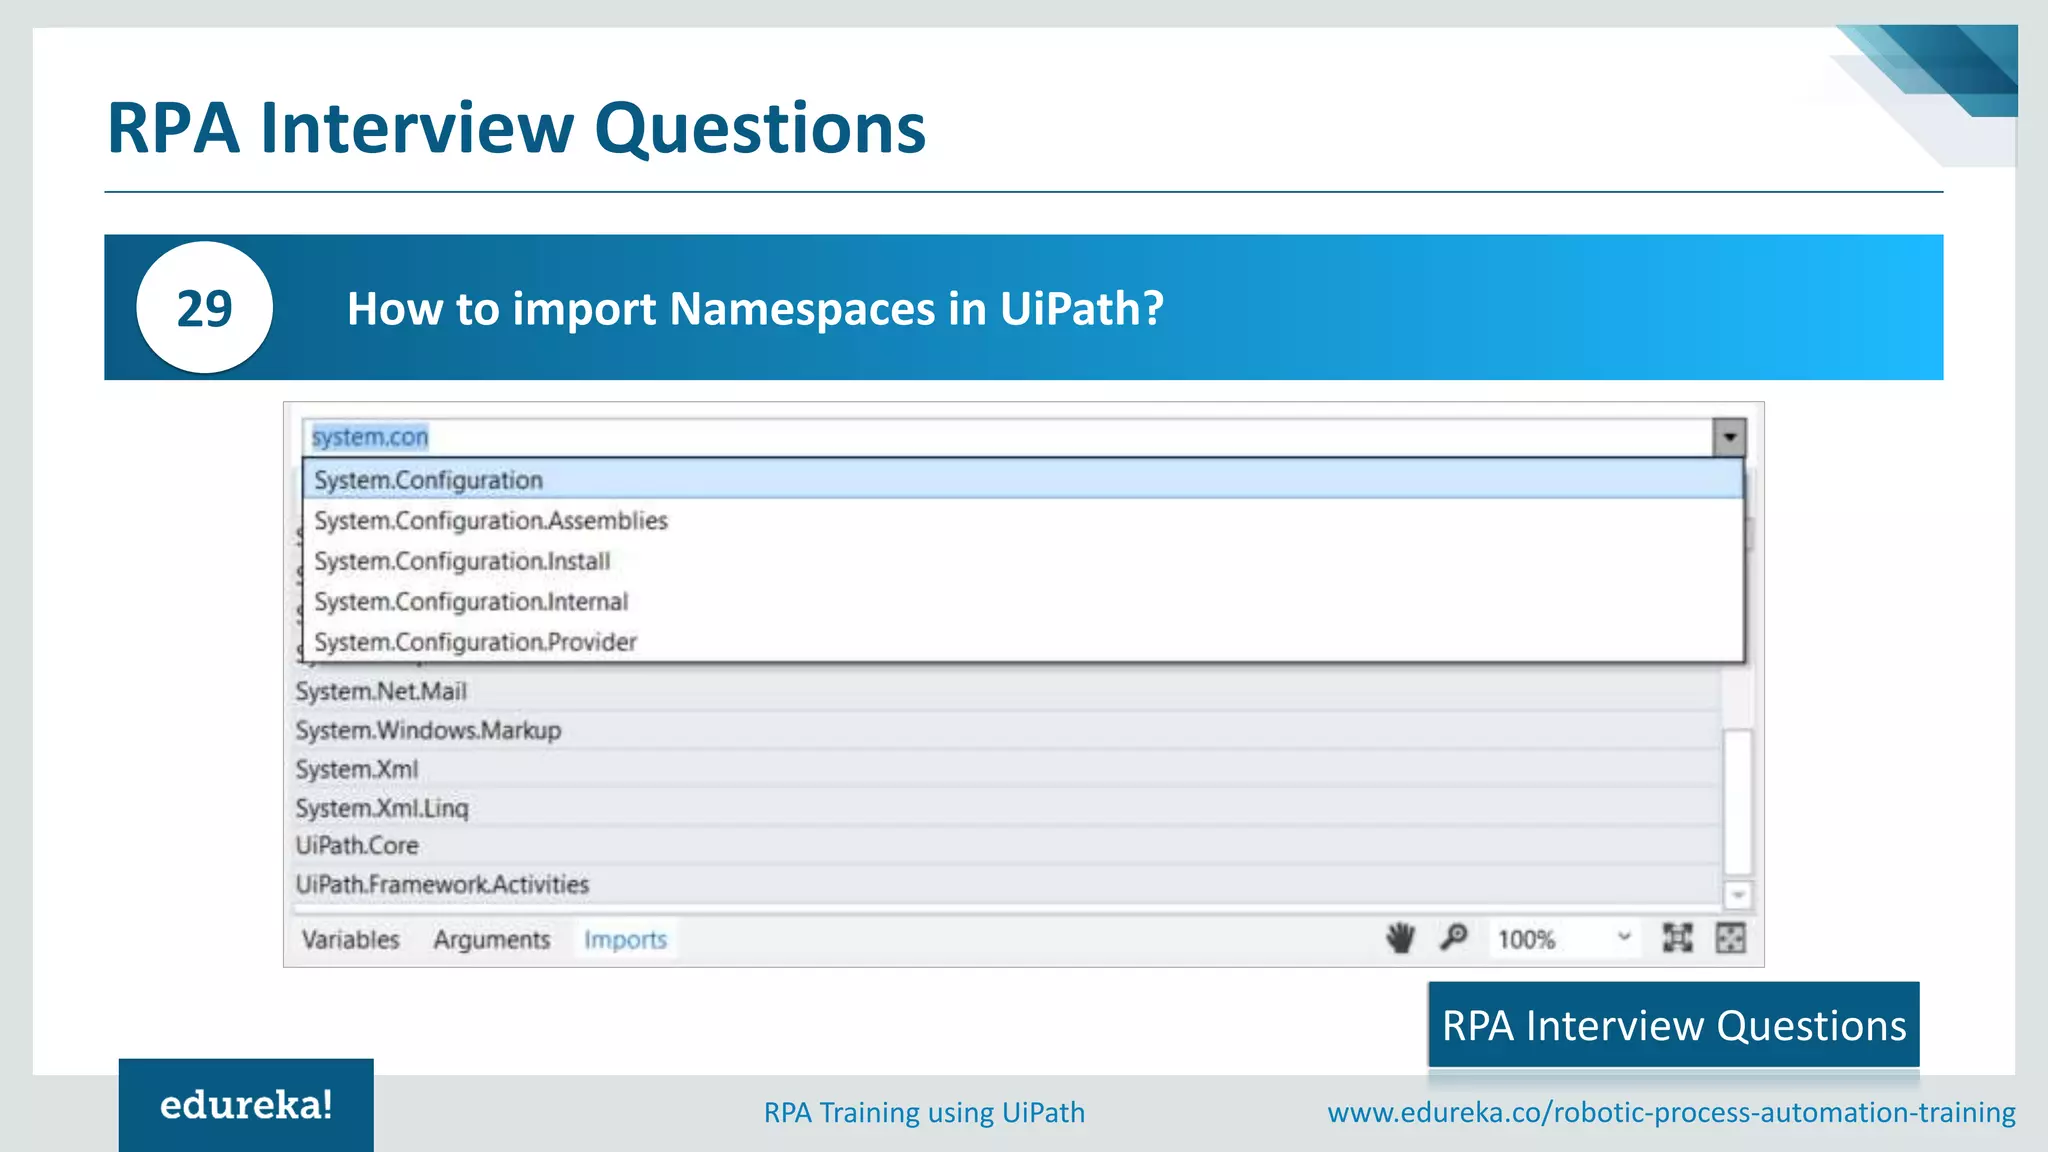Screen dimensions: 2048x1152
Task: Click the pan hand tool icon
Action: tap(1400, 938)
